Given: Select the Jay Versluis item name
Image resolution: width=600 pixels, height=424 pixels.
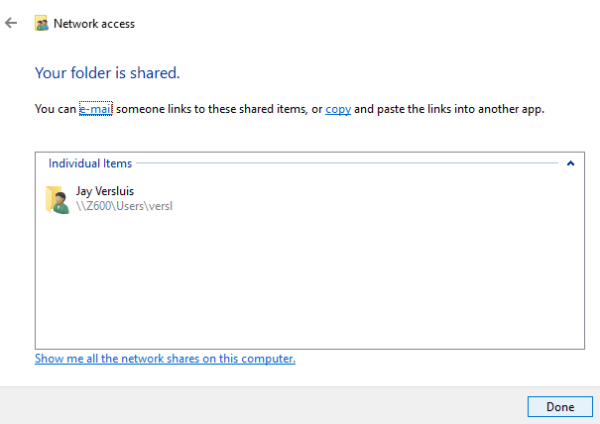Looking at the screenshot, I should [105, 191].
